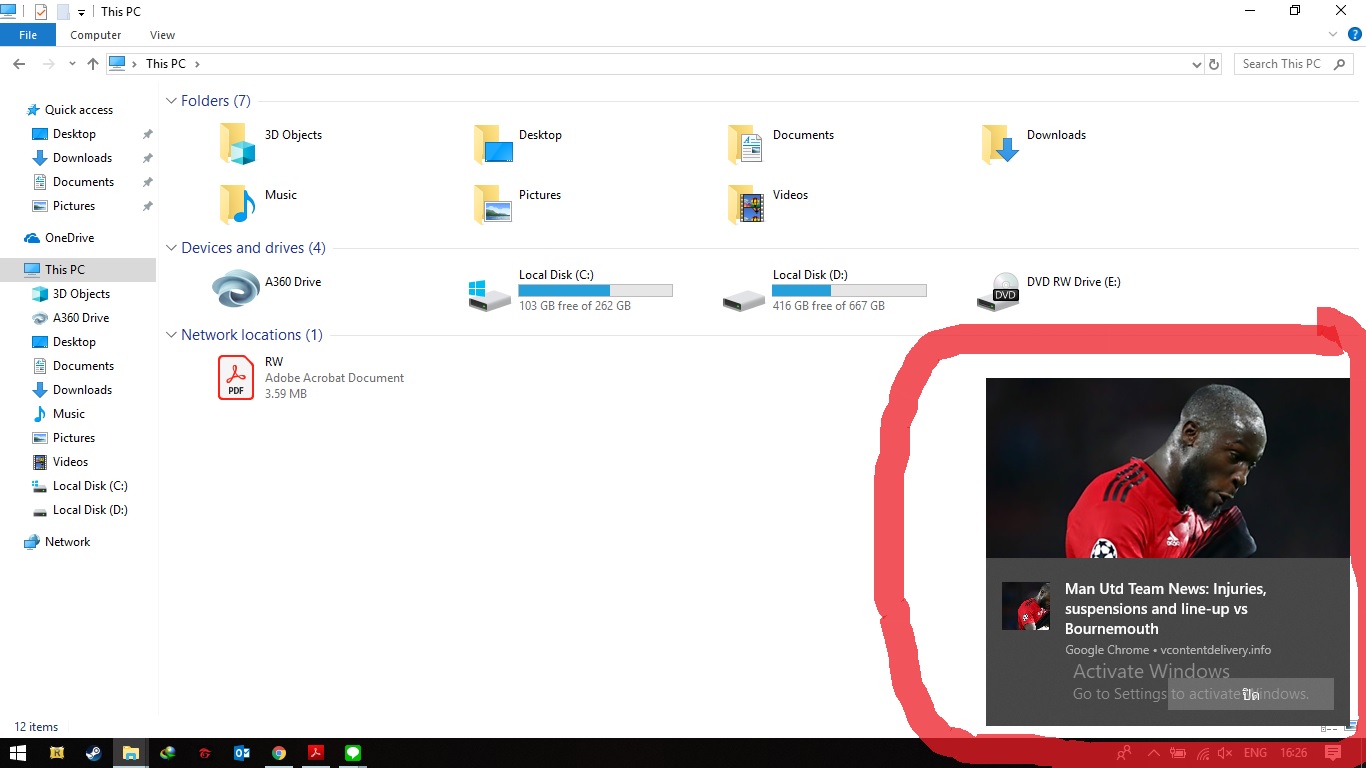Open the Desktop folder in the Folders group
The width and height of the screenshot is (1366, 768).
[493, 144]
